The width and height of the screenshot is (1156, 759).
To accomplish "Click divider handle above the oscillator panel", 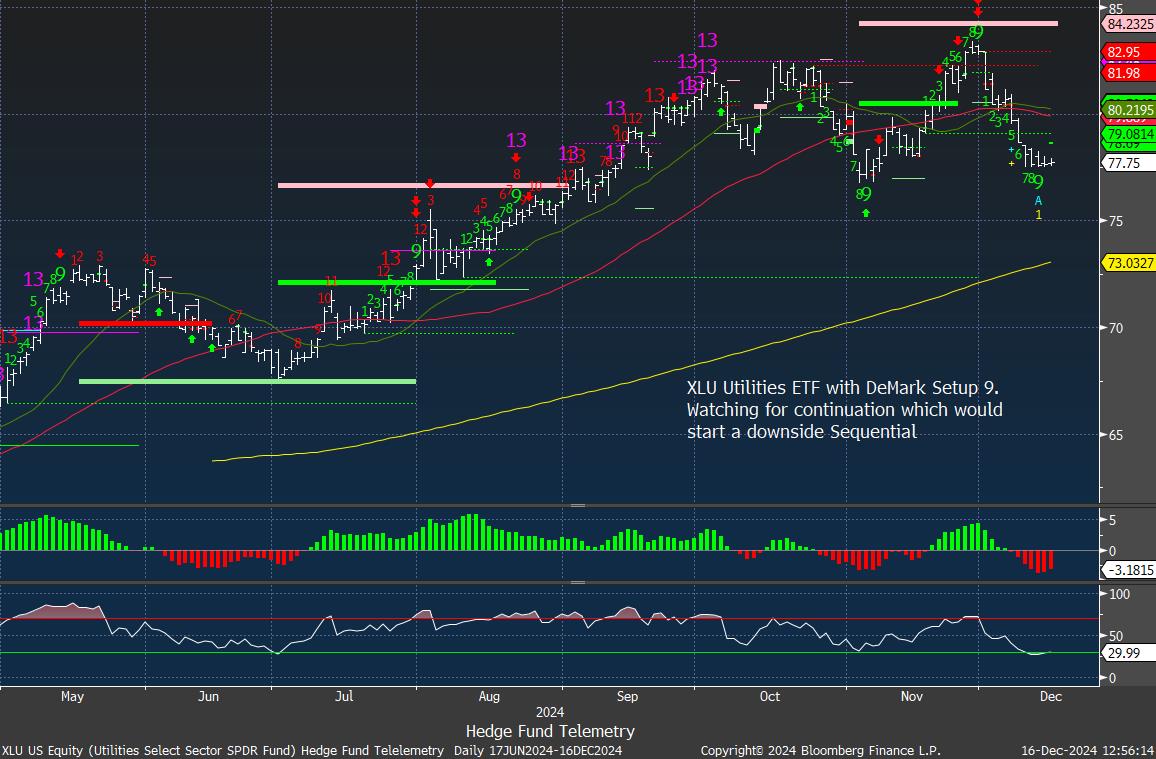I will [x=577, y=582].
